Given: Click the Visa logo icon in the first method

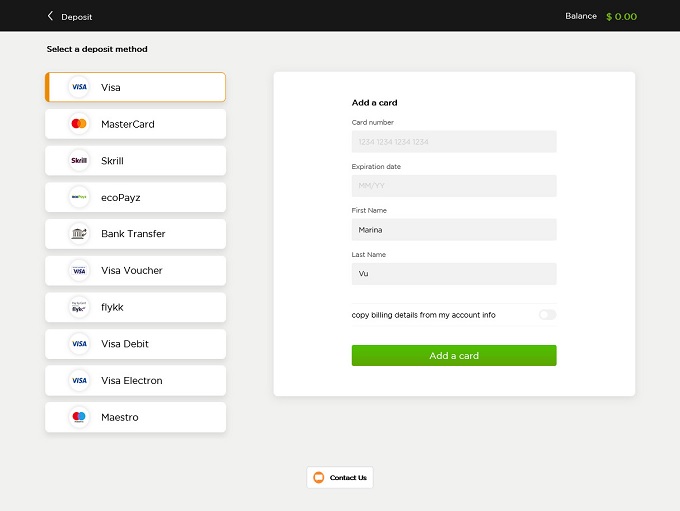Looking at the screenshot, I should pos(79,88).
